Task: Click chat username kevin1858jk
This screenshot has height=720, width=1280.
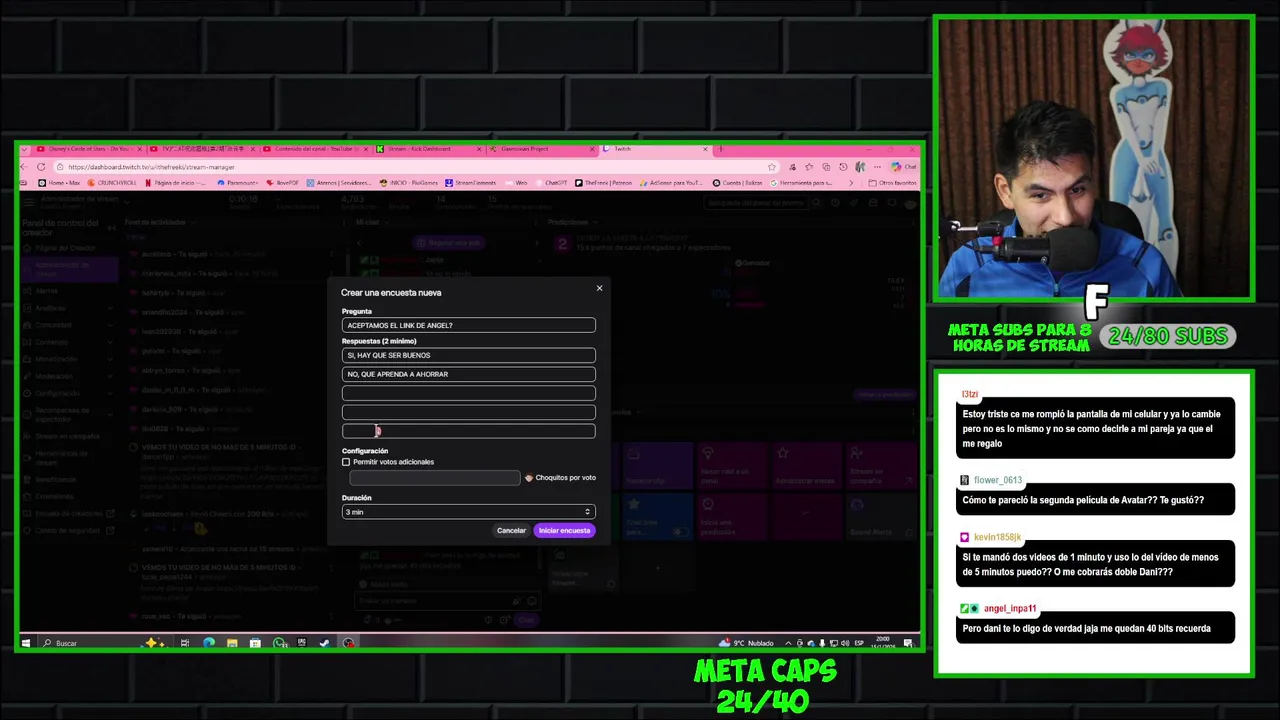Action: (998, 537)
